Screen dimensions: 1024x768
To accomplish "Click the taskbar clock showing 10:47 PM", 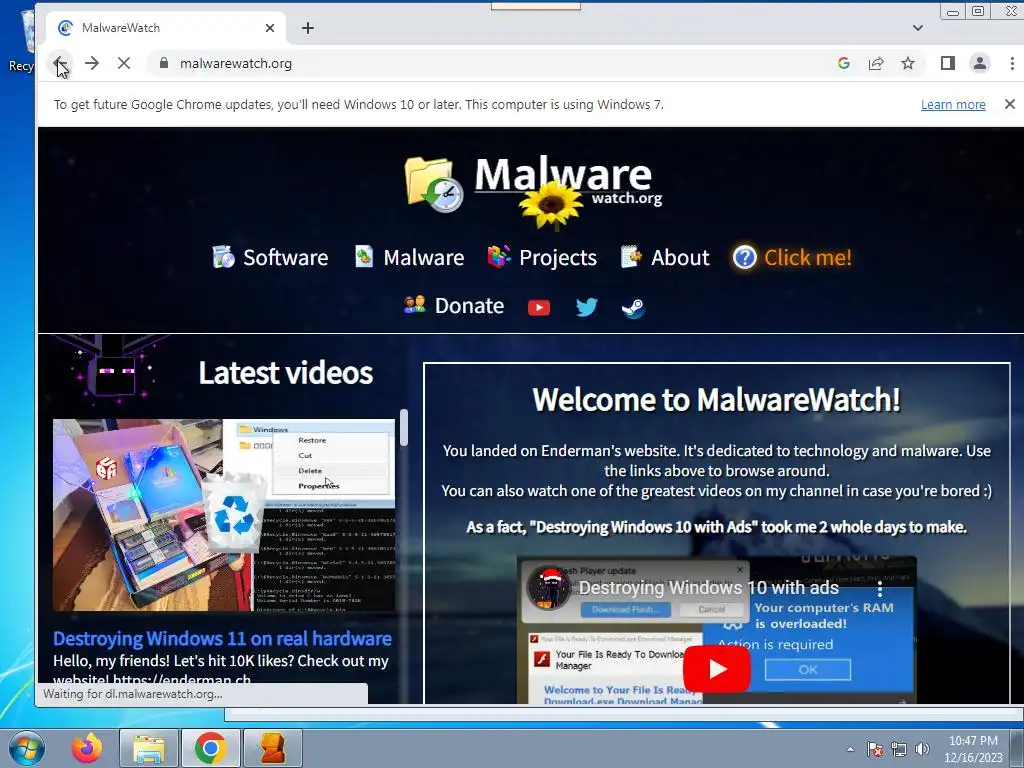I will tap(973, 749).
